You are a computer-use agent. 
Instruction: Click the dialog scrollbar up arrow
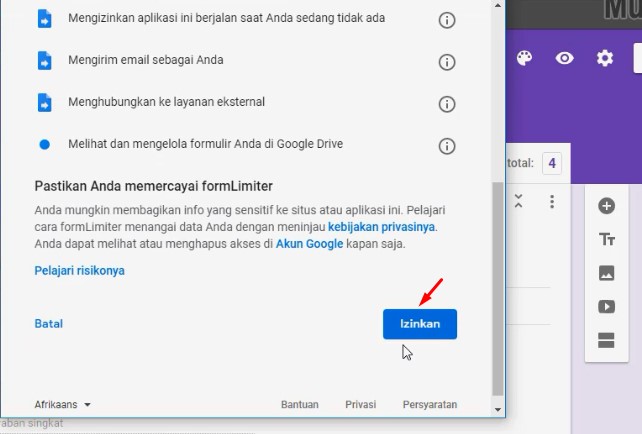pyautogui.click(x=497, y=5)
